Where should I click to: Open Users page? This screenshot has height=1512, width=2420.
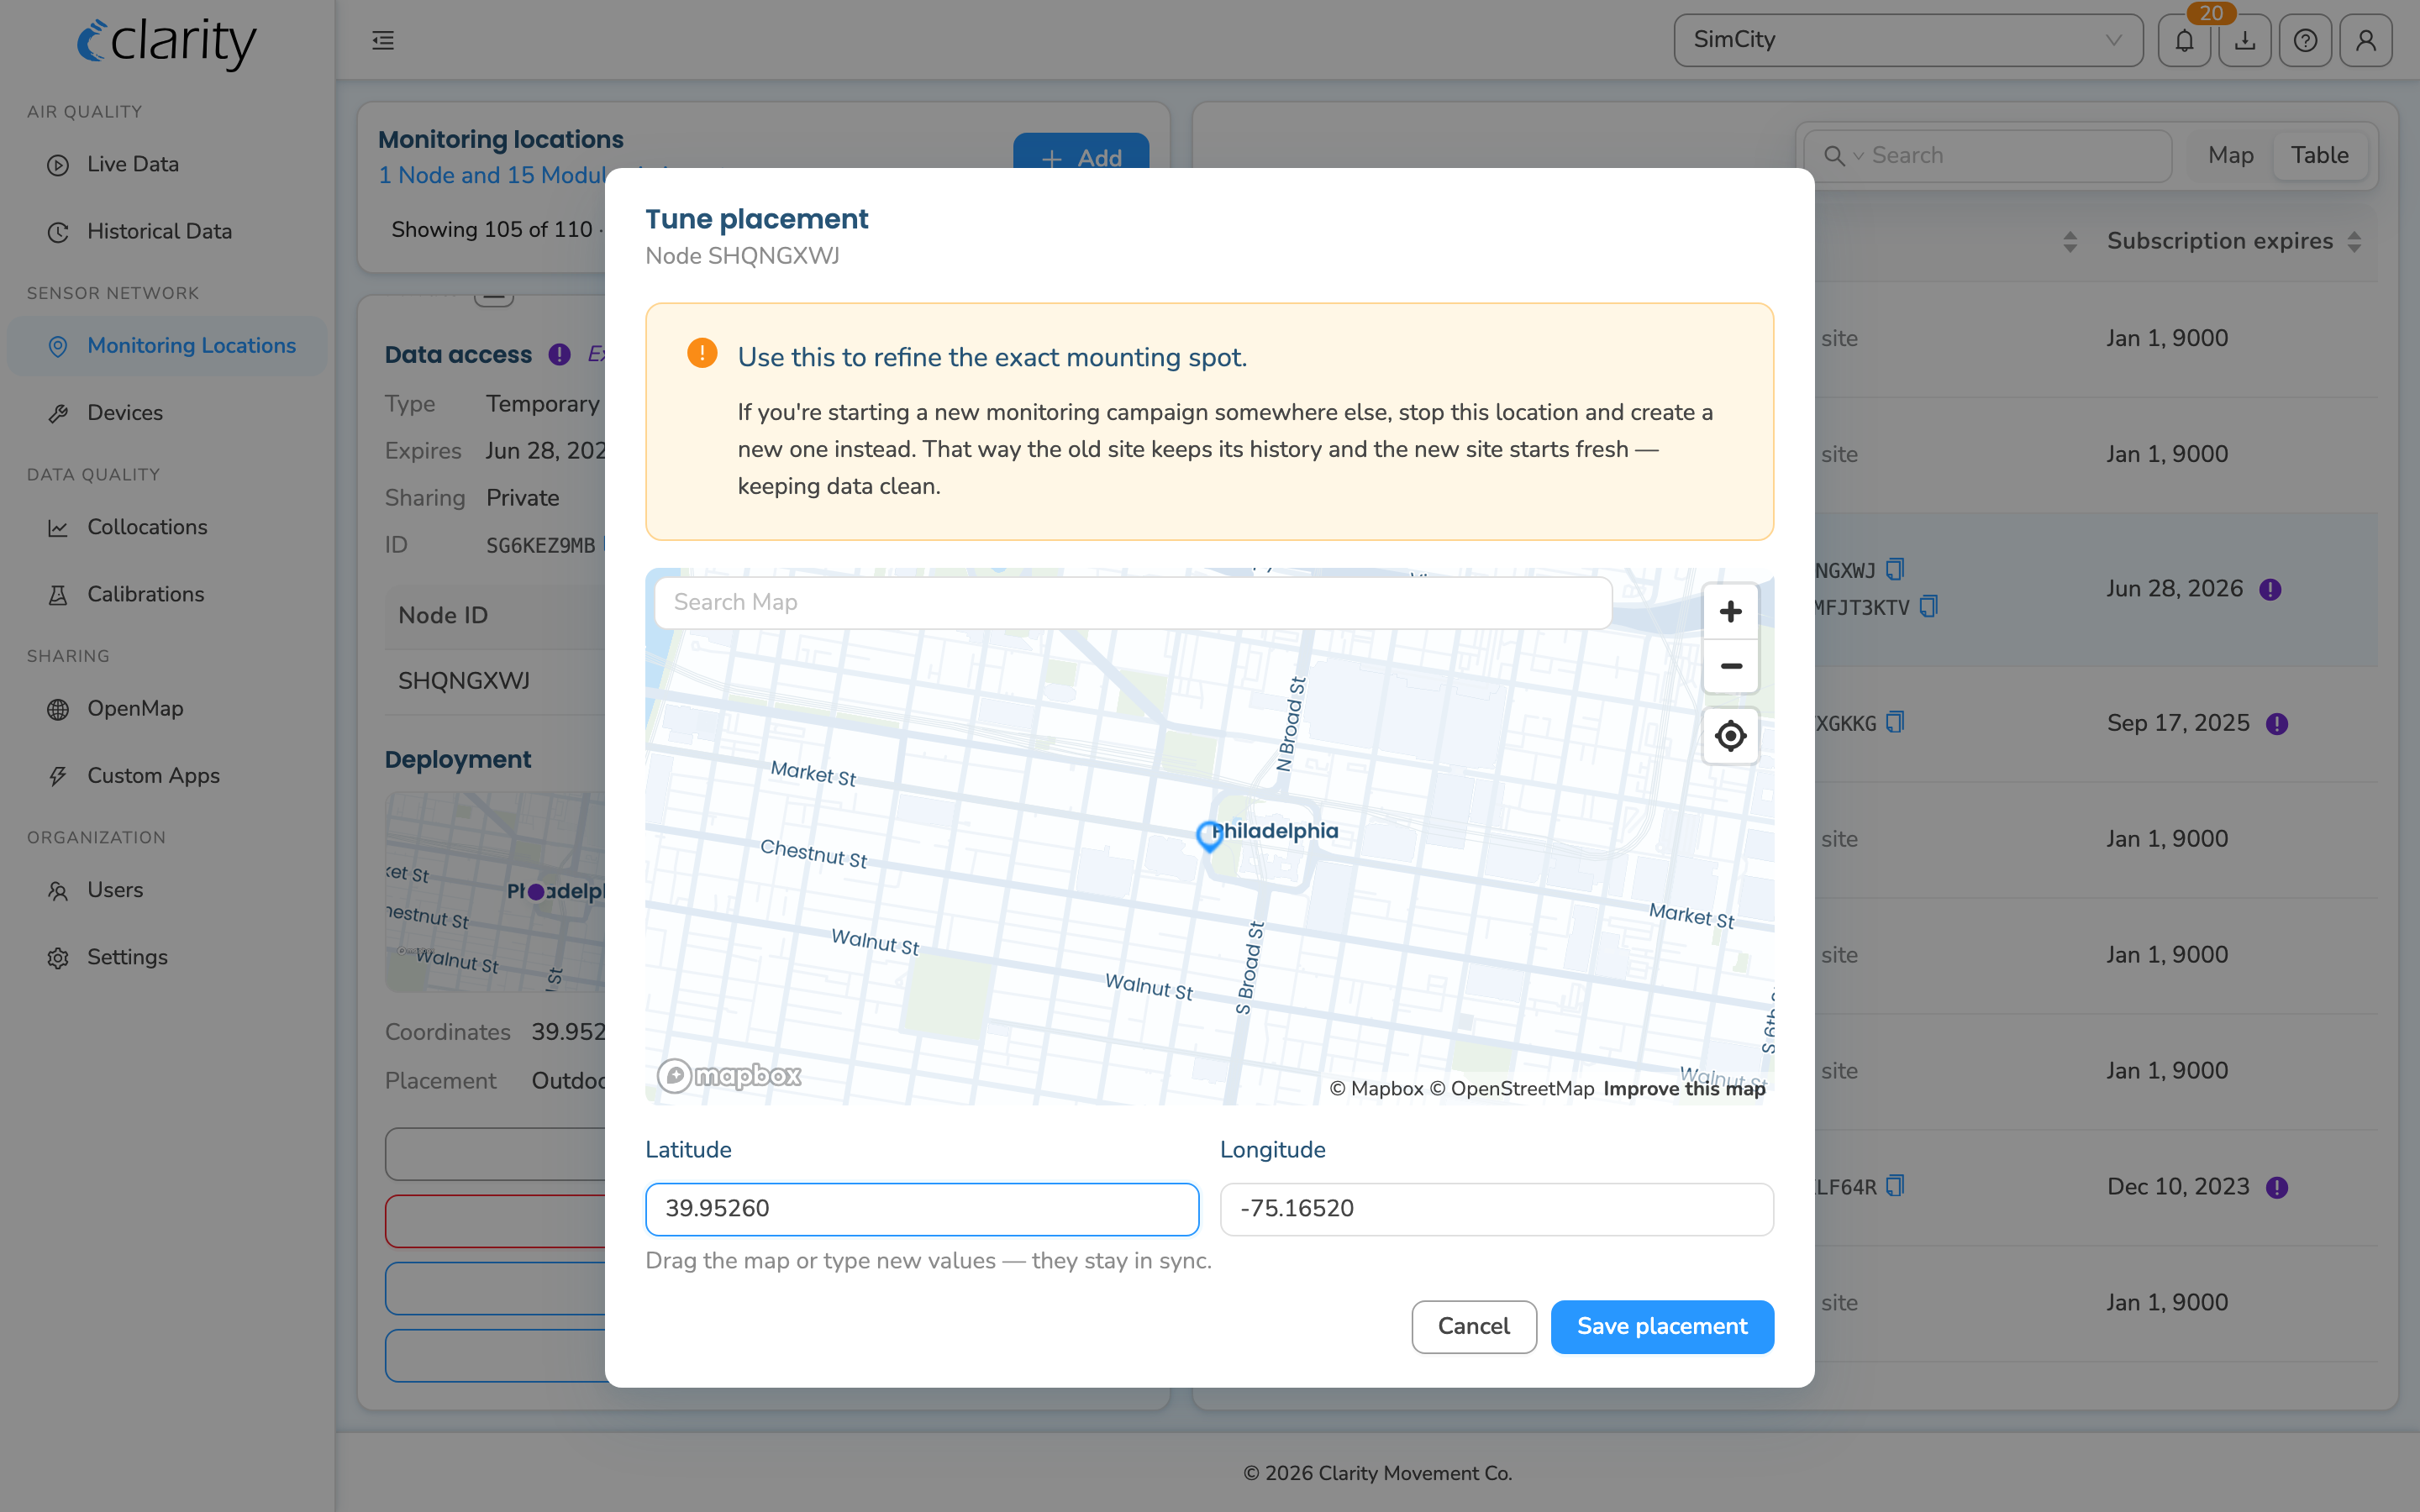point(115,890)
